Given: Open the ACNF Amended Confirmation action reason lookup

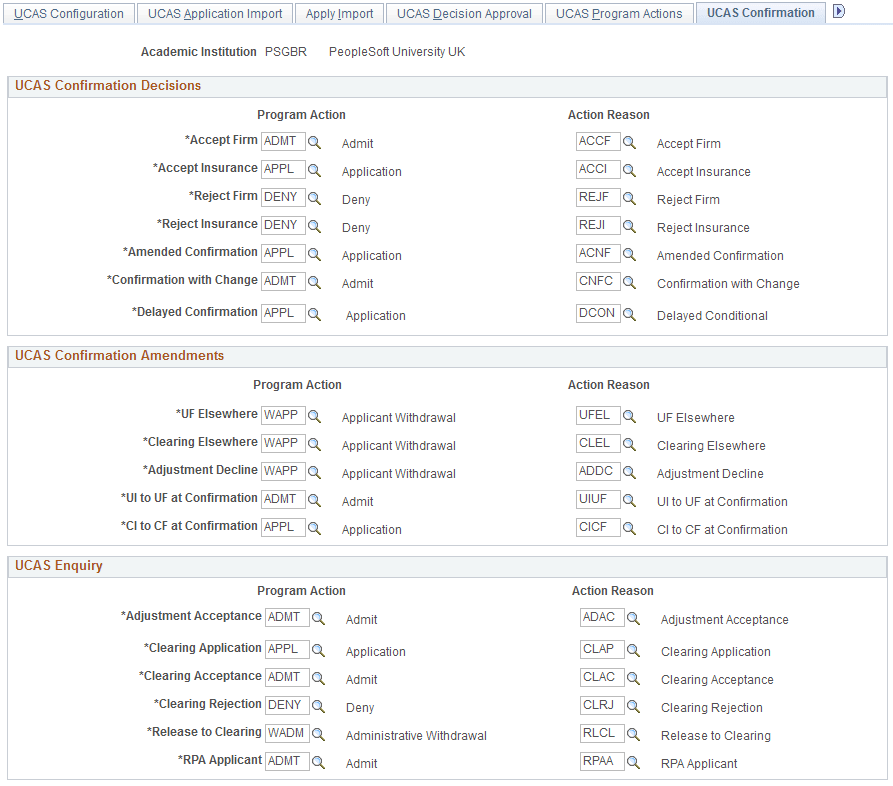Looking at the screenshot, I should (629, 253).
